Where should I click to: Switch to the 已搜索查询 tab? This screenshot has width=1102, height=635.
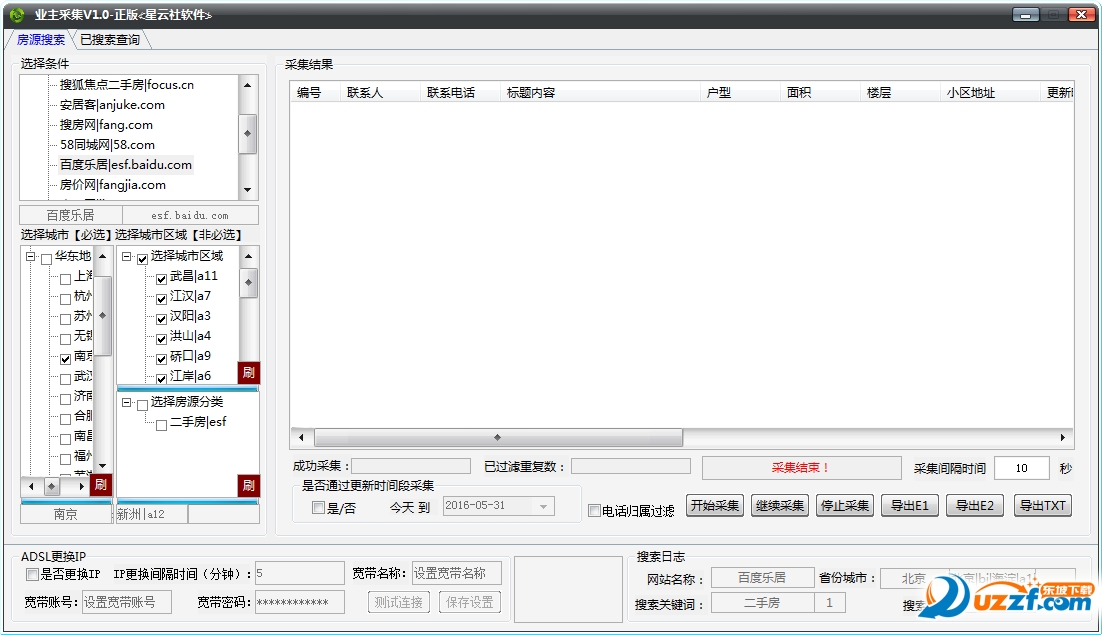(x=110, y=39)
